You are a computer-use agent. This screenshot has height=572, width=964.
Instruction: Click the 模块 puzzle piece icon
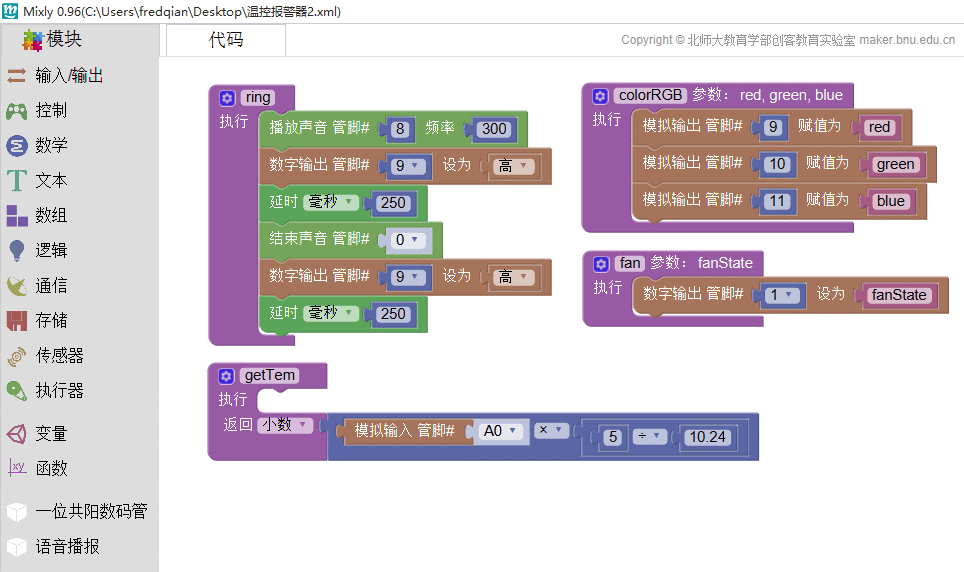pos(31,41)
